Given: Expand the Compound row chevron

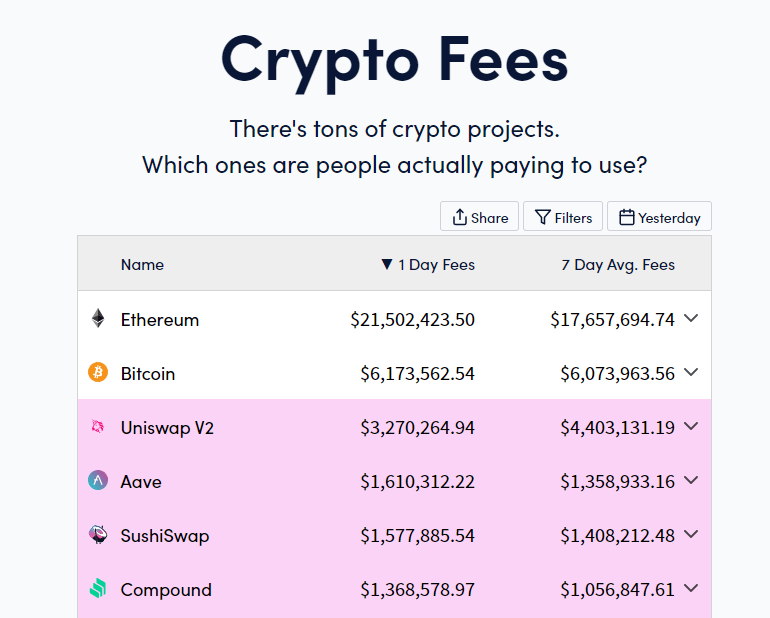Looking at the screenshot, I should point(691,589).
